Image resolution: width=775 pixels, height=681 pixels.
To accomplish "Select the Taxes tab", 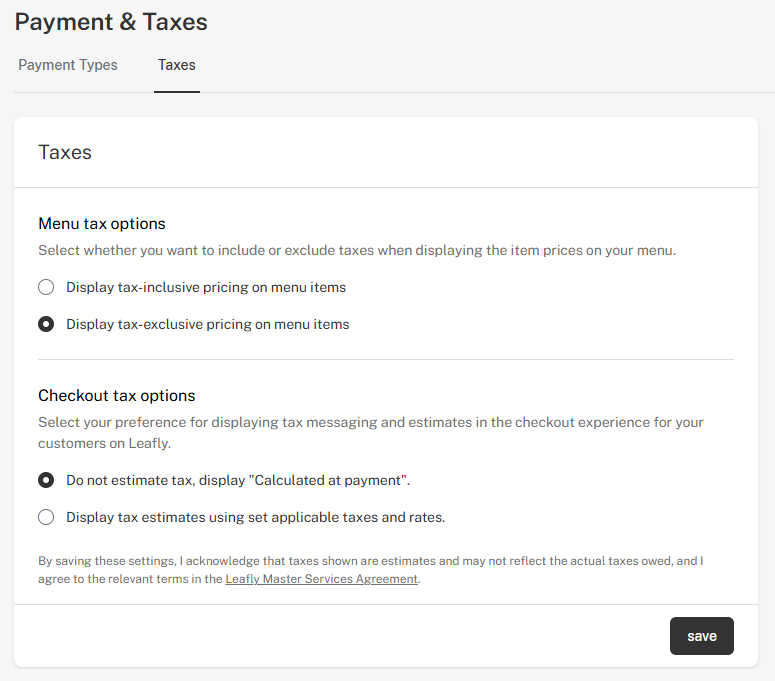I will 176,65.
